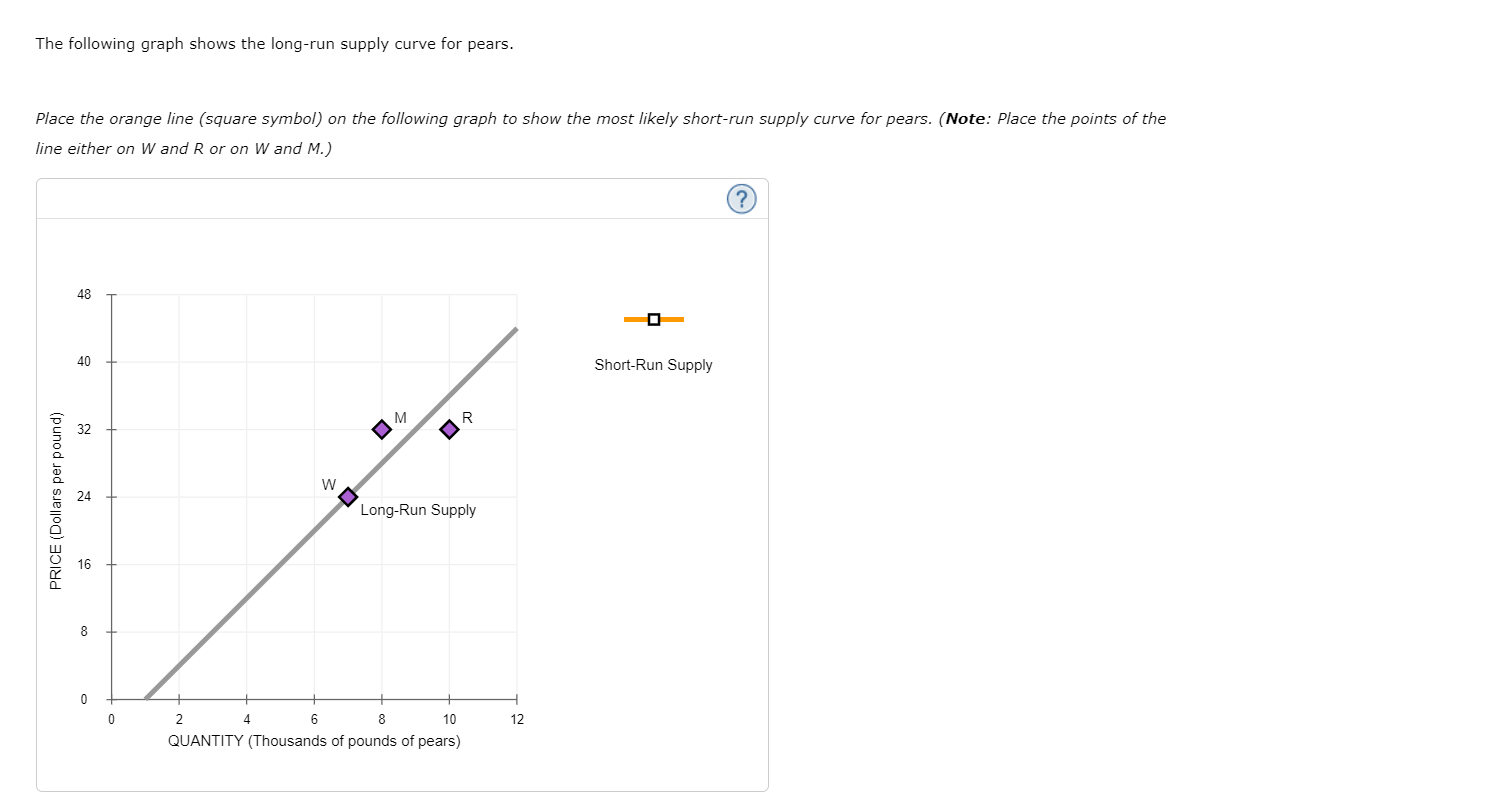Click the 48 tick on price axis
Image resolution: width=1506 pixels, height=808 pixels.
pos(83,295)
